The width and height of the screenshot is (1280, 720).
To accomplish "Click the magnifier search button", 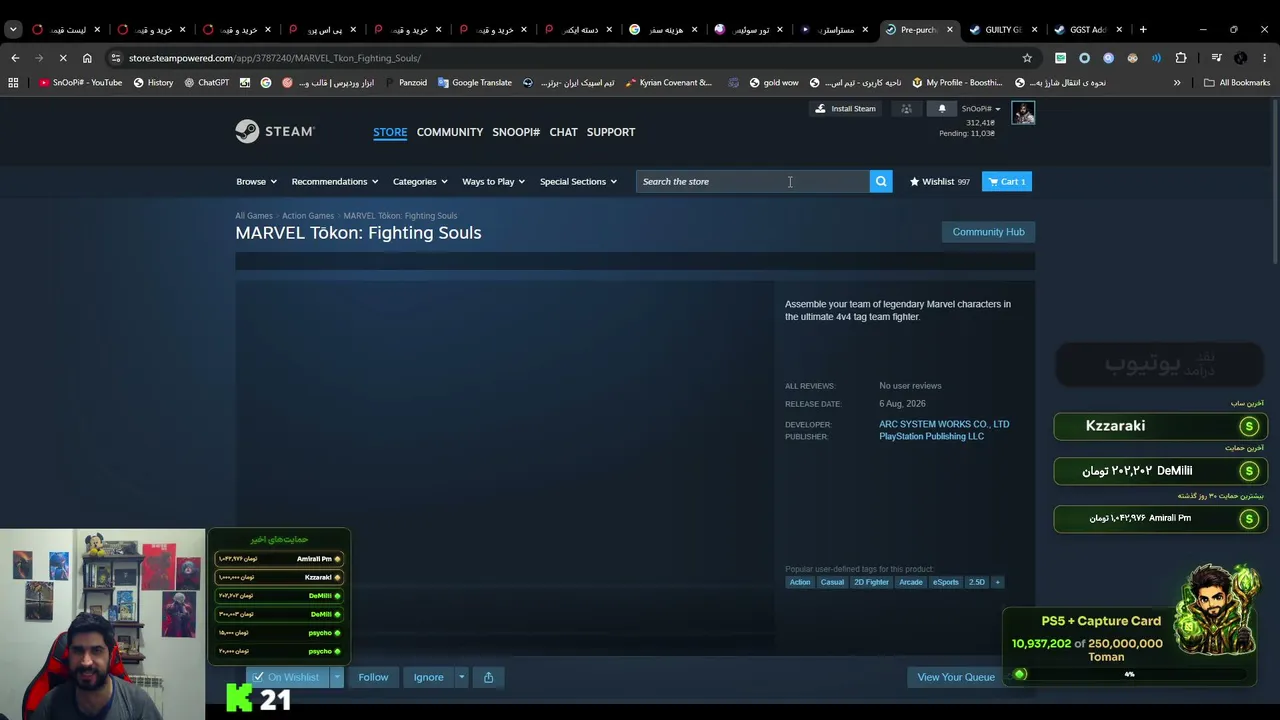I will click(881, 181).
